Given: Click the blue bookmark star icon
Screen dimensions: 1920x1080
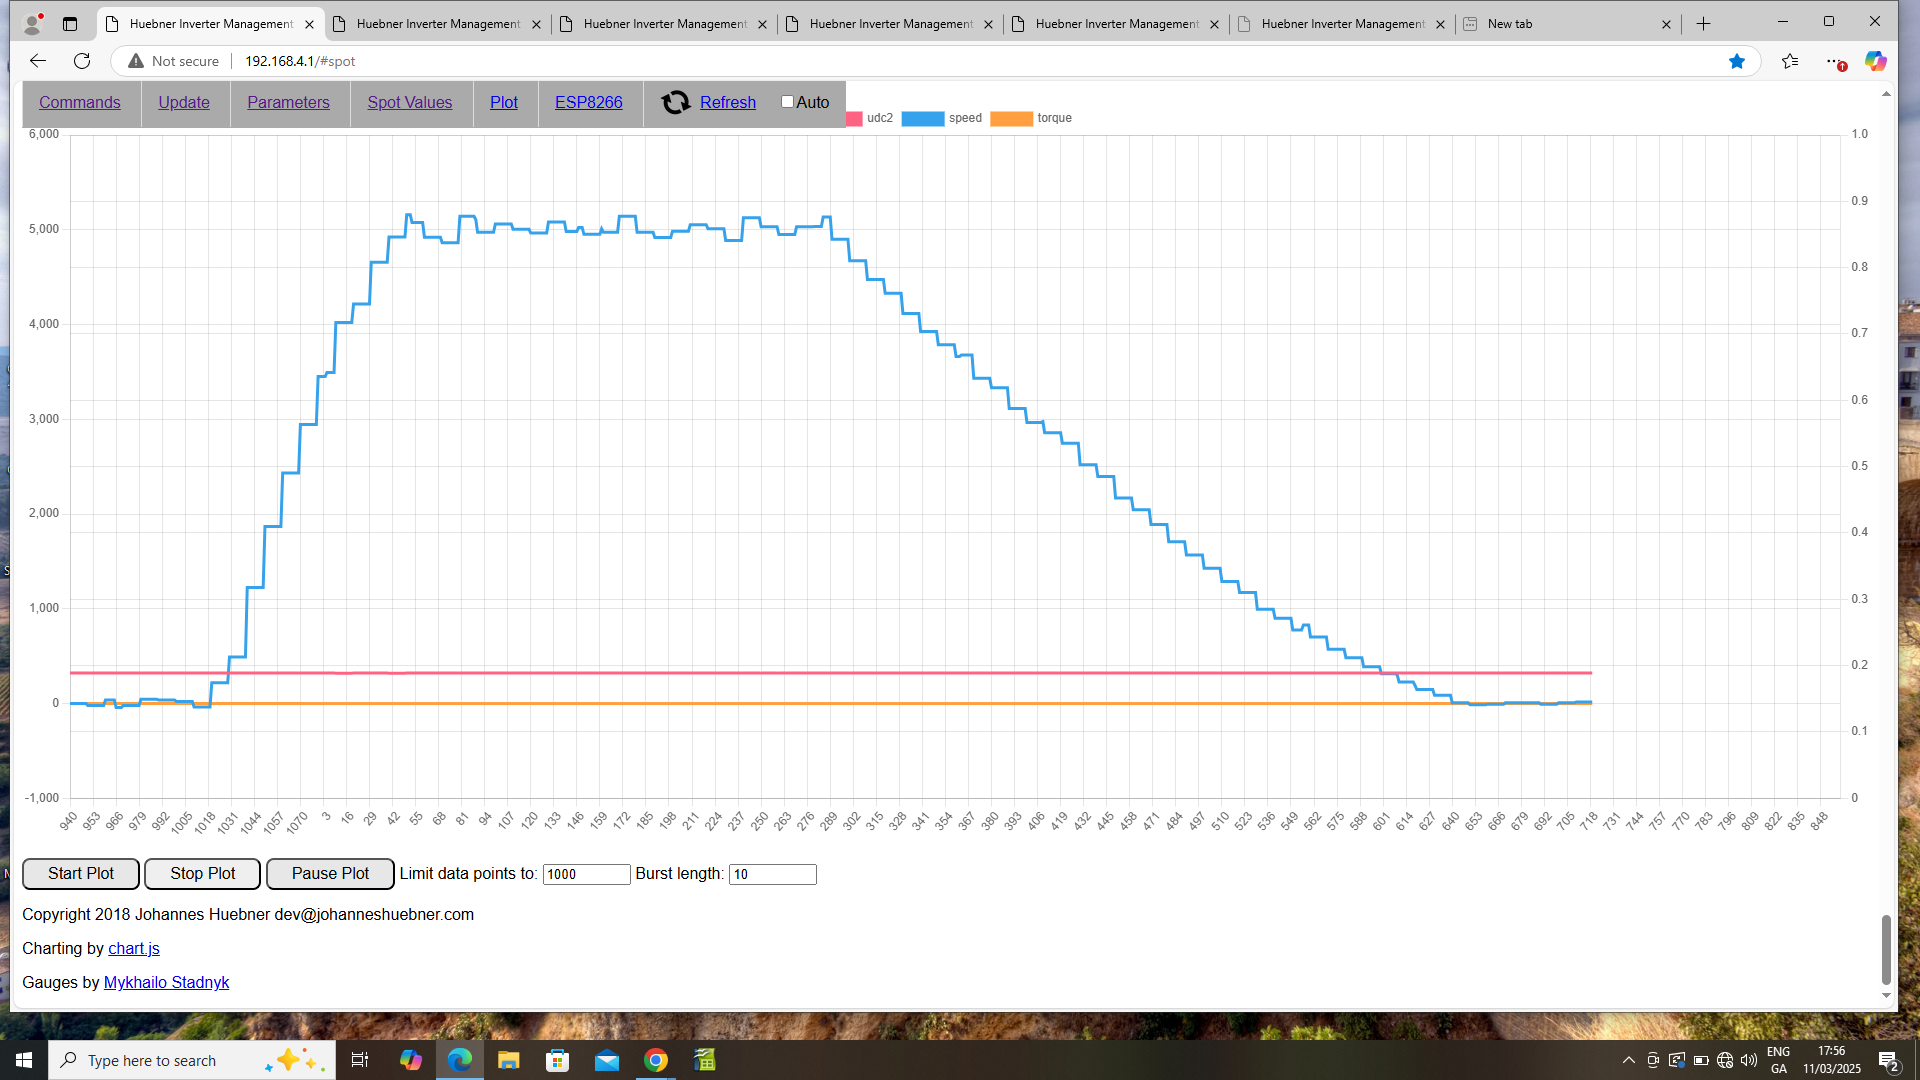Looking at the screenshot, I should [x=1737, y=61].
